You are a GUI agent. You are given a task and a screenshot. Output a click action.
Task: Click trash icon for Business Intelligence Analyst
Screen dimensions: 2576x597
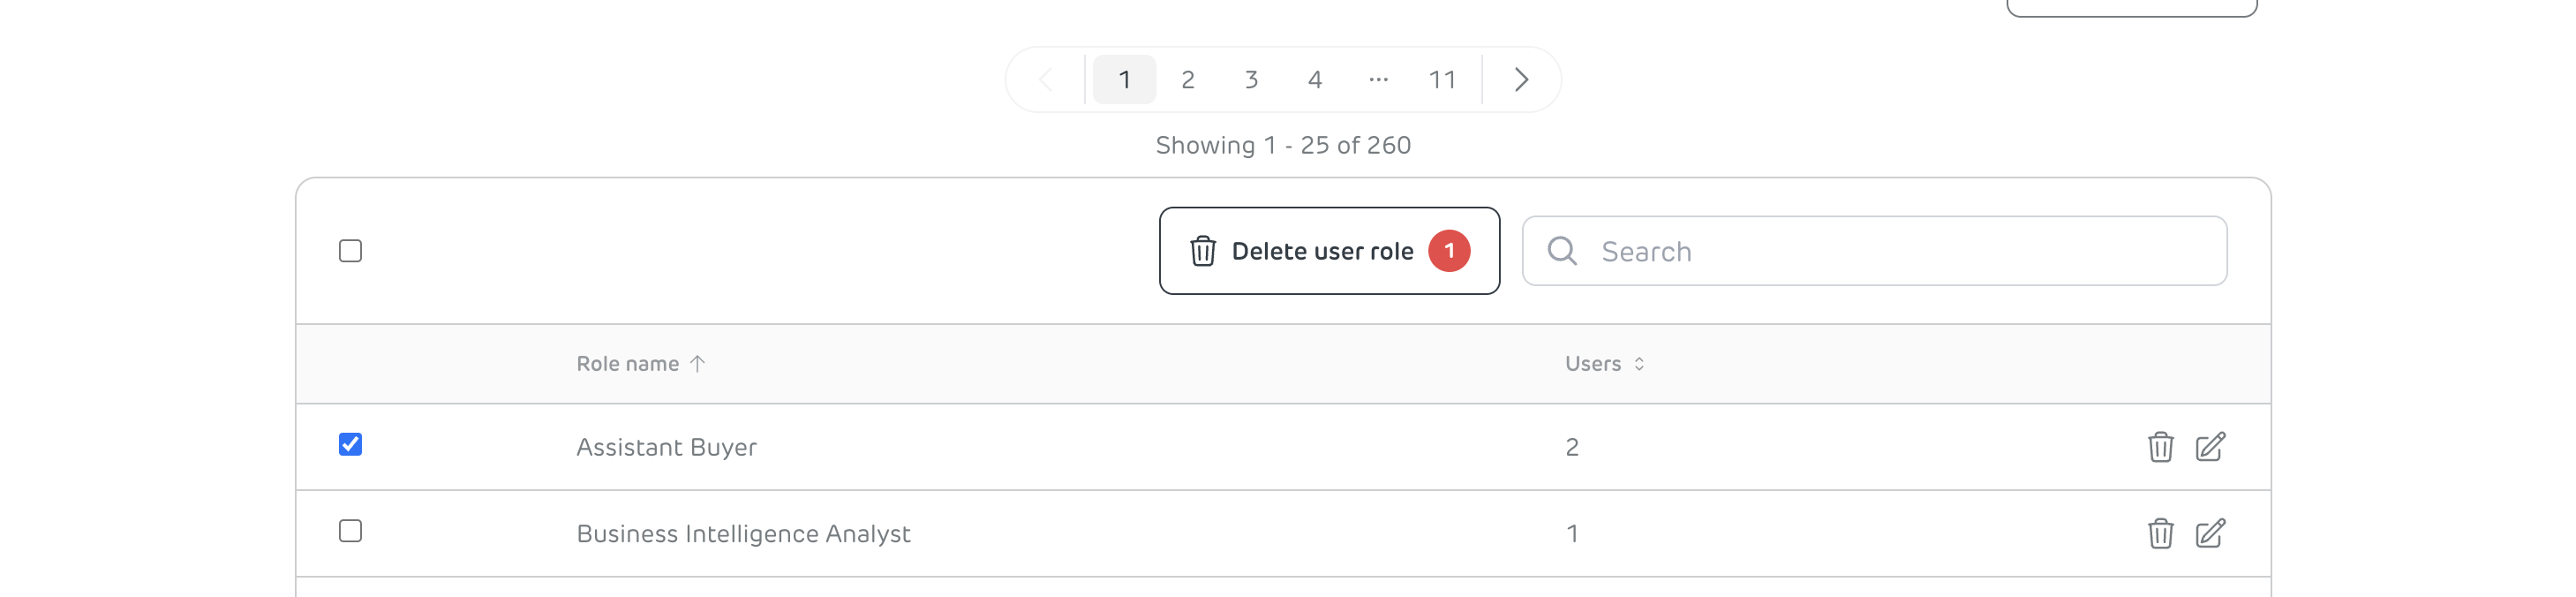(2160, 533)
